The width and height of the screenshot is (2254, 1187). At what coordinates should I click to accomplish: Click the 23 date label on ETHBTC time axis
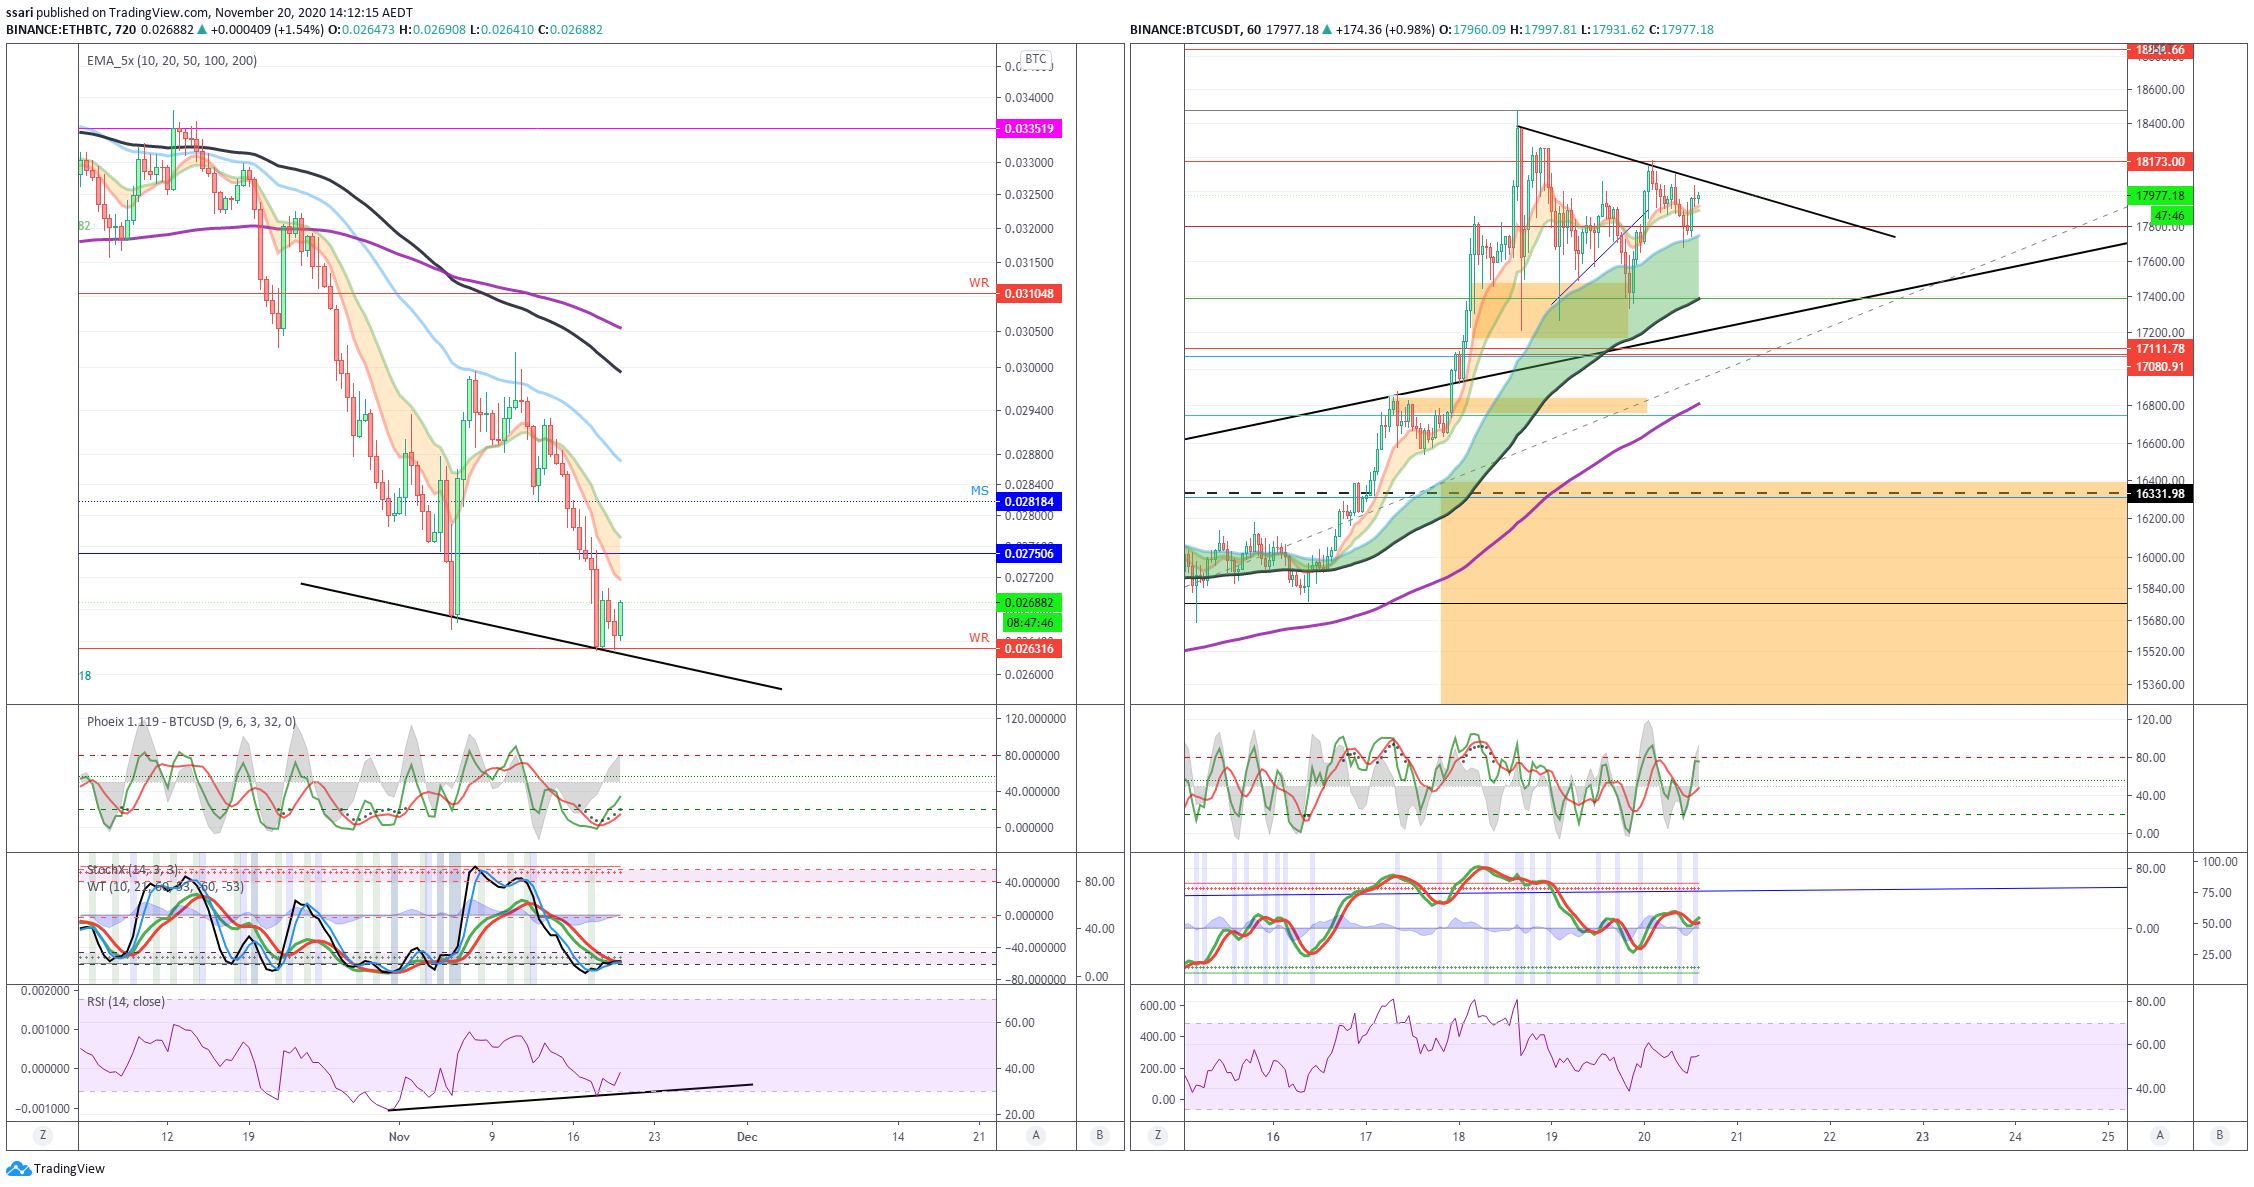[654, 1136]
